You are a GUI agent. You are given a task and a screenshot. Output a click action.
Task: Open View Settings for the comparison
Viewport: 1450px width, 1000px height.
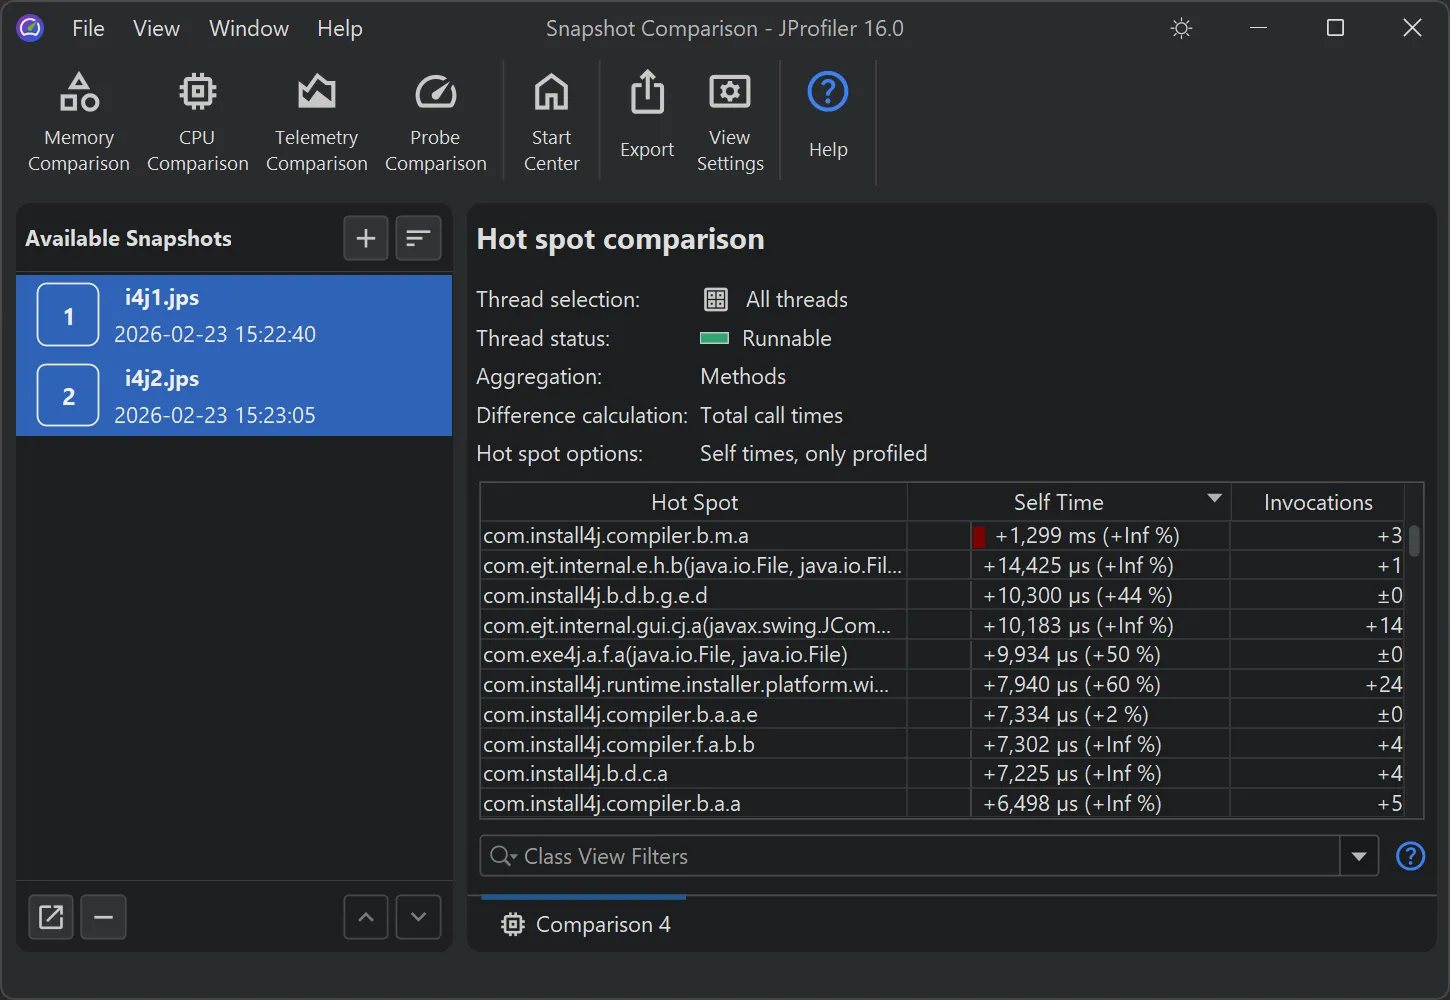tap(729, 120)
